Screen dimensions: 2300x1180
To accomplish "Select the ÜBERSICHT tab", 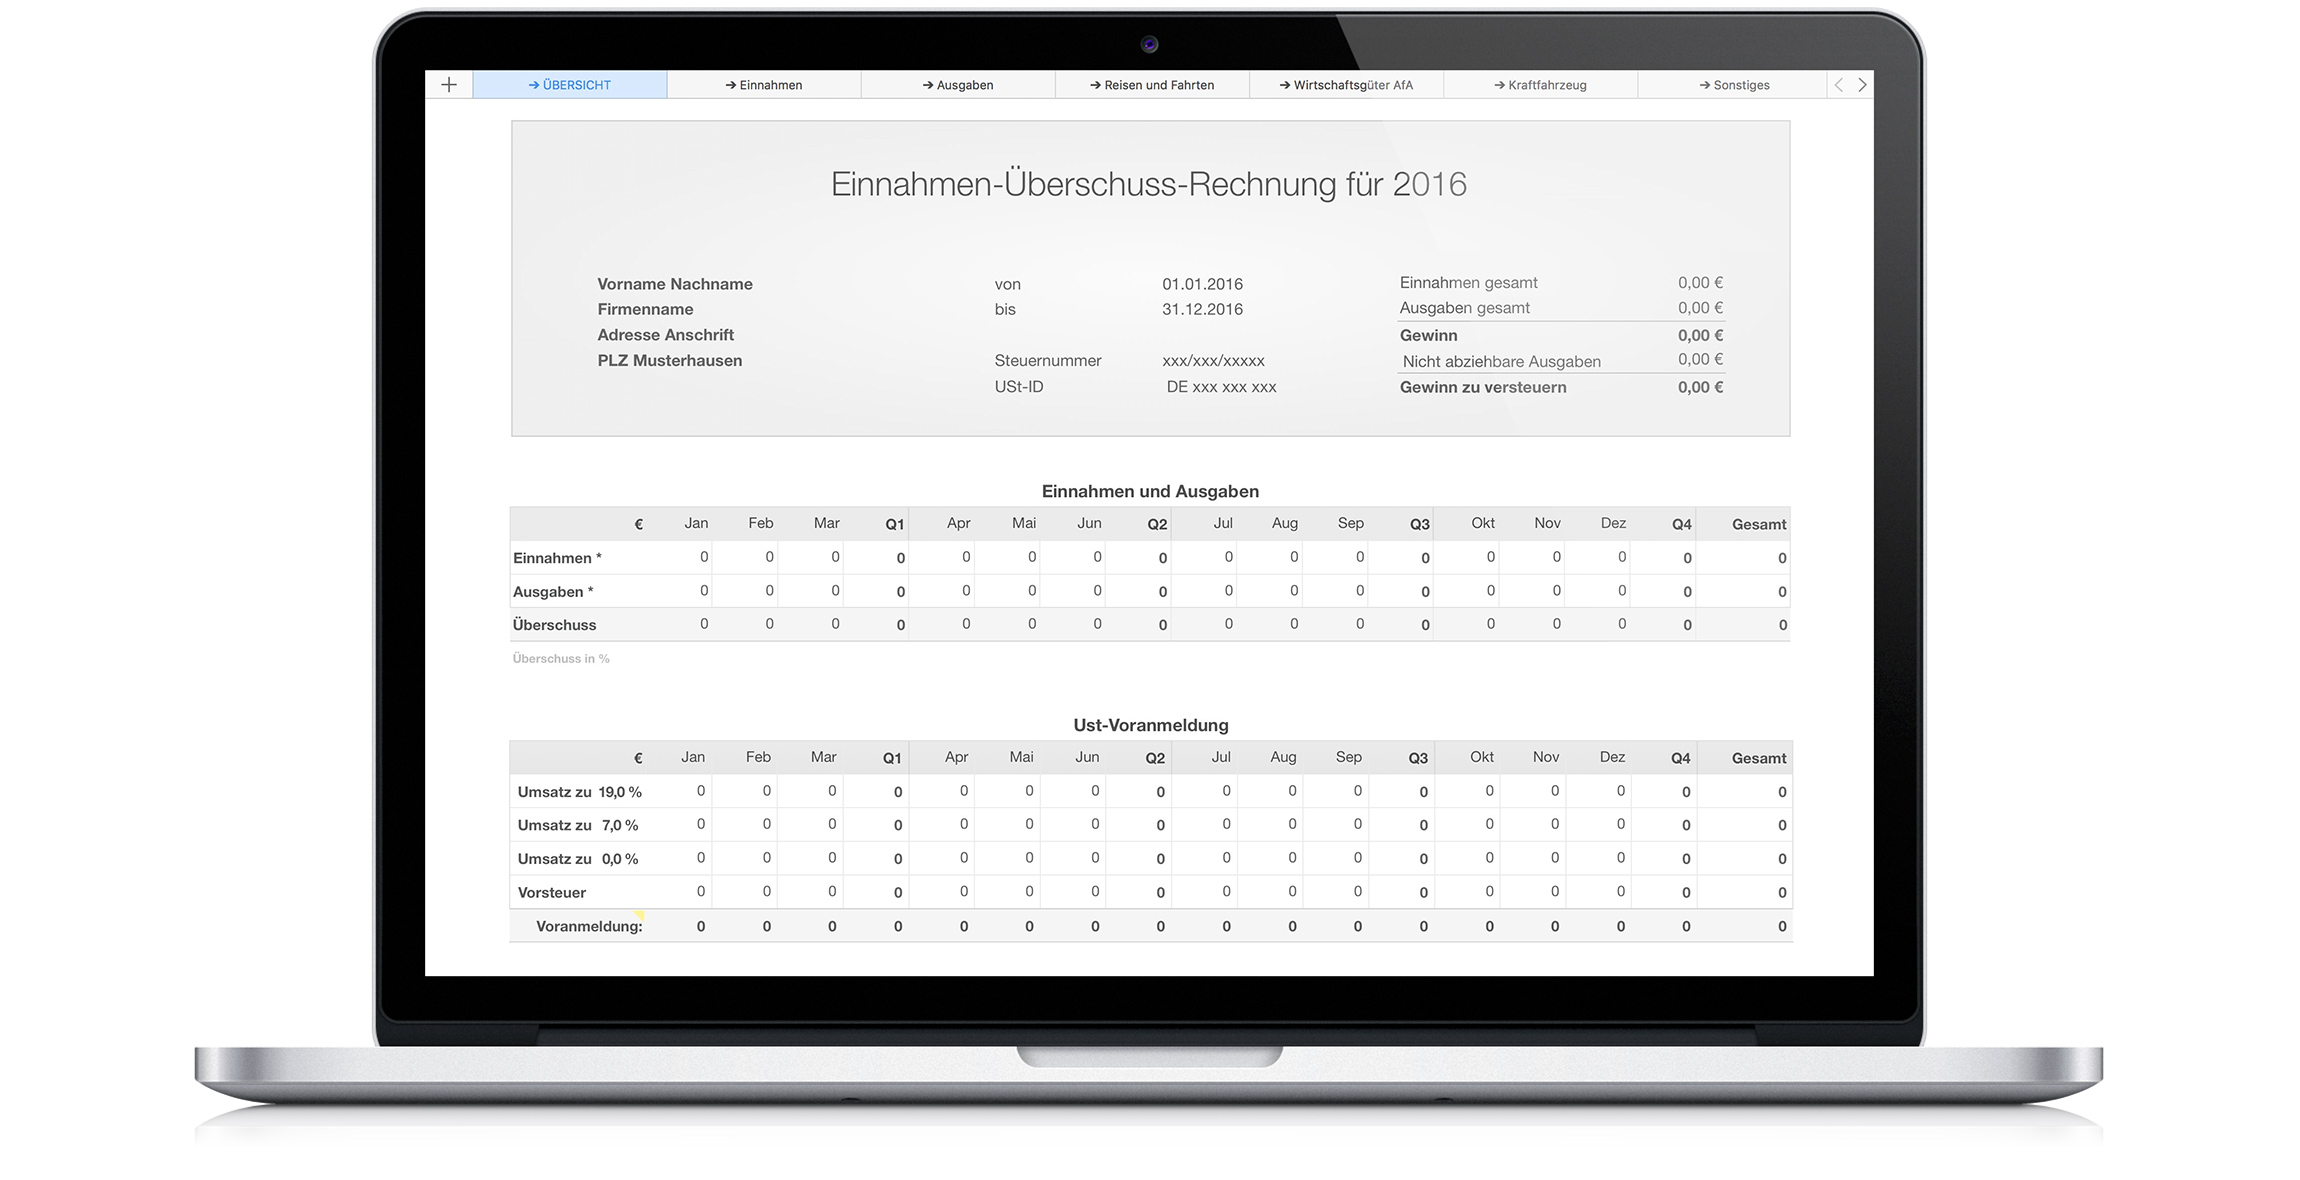I will [570, 85].
